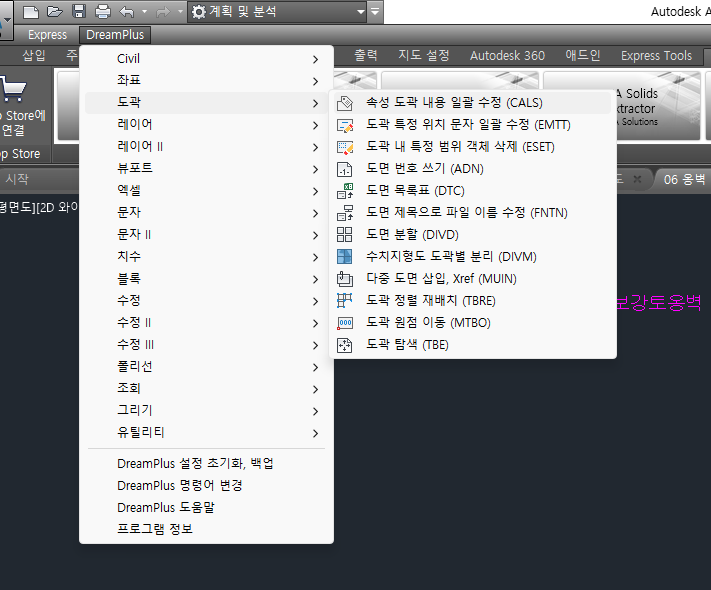
Task: Click the FNTN file rename icon
Action: click(345, 213)
